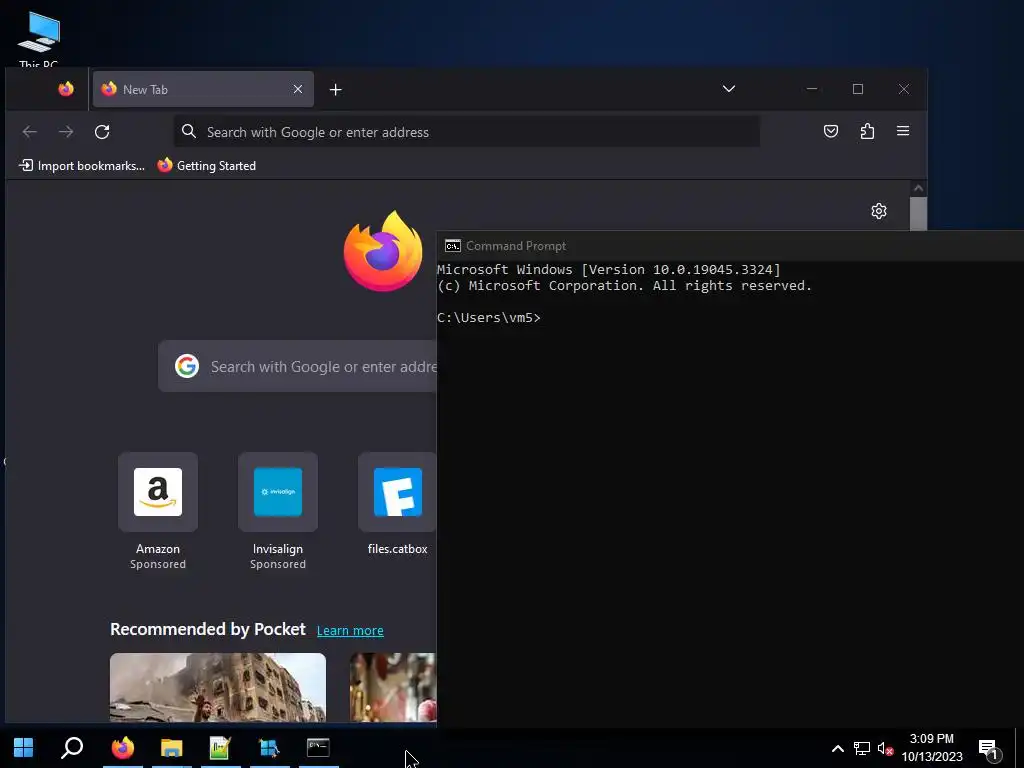Click the Command Prompt title bar icon
1024x768 pixels.
click(x=453, y=246)
